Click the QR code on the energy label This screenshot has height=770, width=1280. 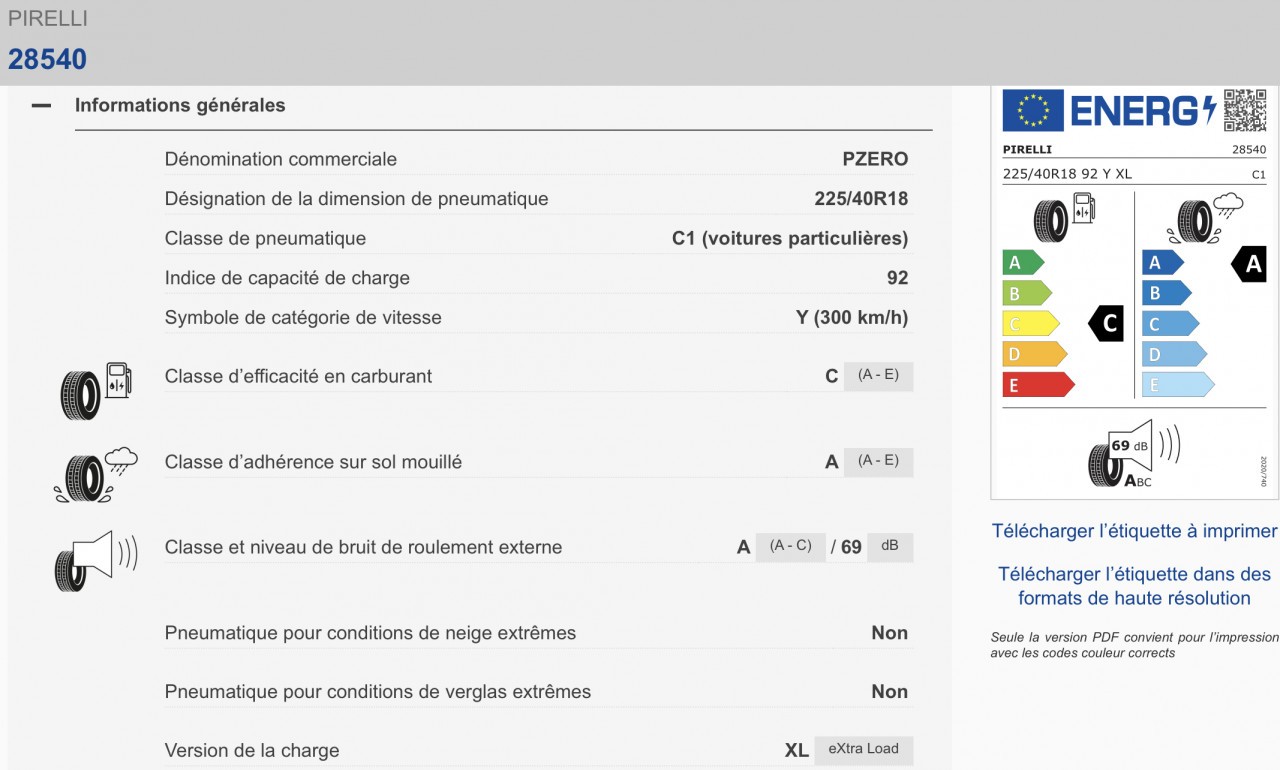tap(1245, 110)
